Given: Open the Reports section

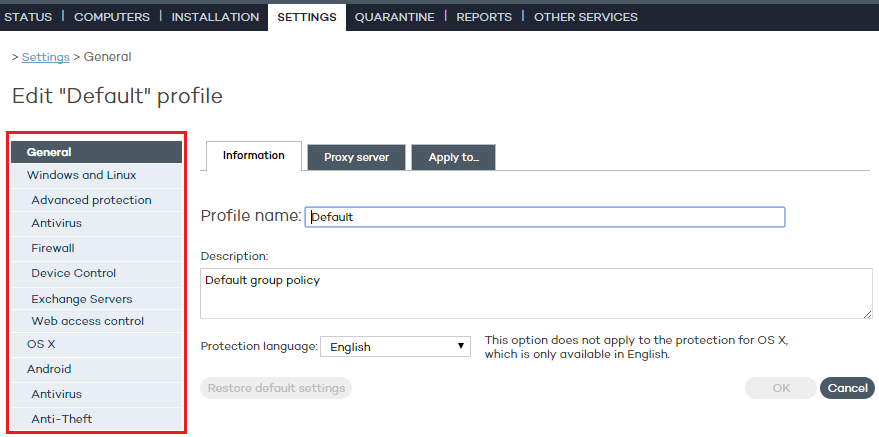Looking at the screenshot, I should [x=484, y=17].
